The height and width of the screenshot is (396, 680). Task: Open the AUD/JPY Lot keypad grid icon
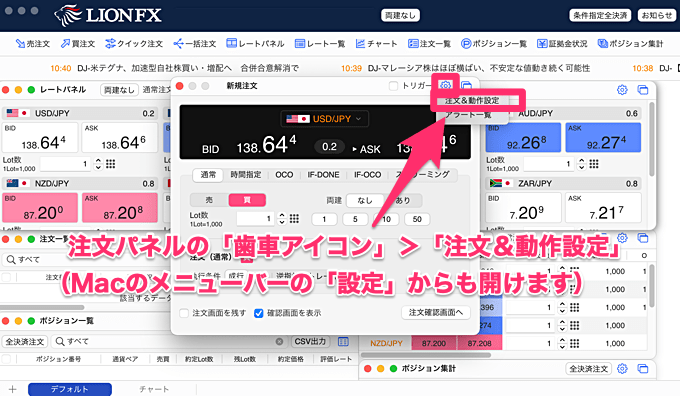[594, 164]
